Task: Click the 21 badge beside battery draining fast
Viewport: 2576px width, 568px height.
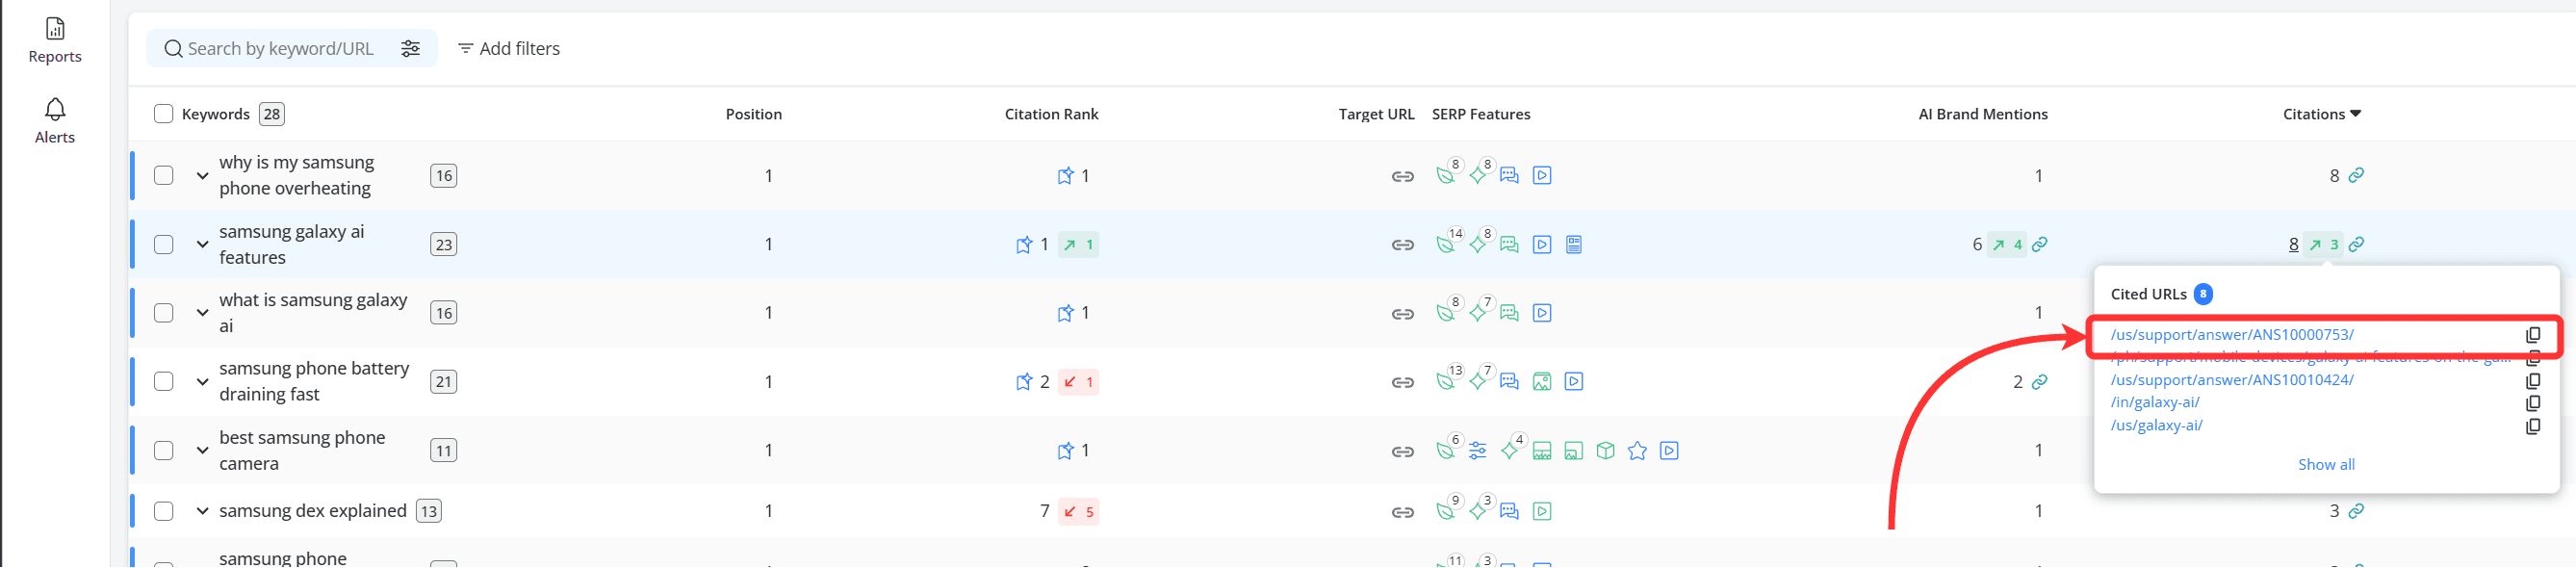Action: pyautogui.click(x=443, y=382)
